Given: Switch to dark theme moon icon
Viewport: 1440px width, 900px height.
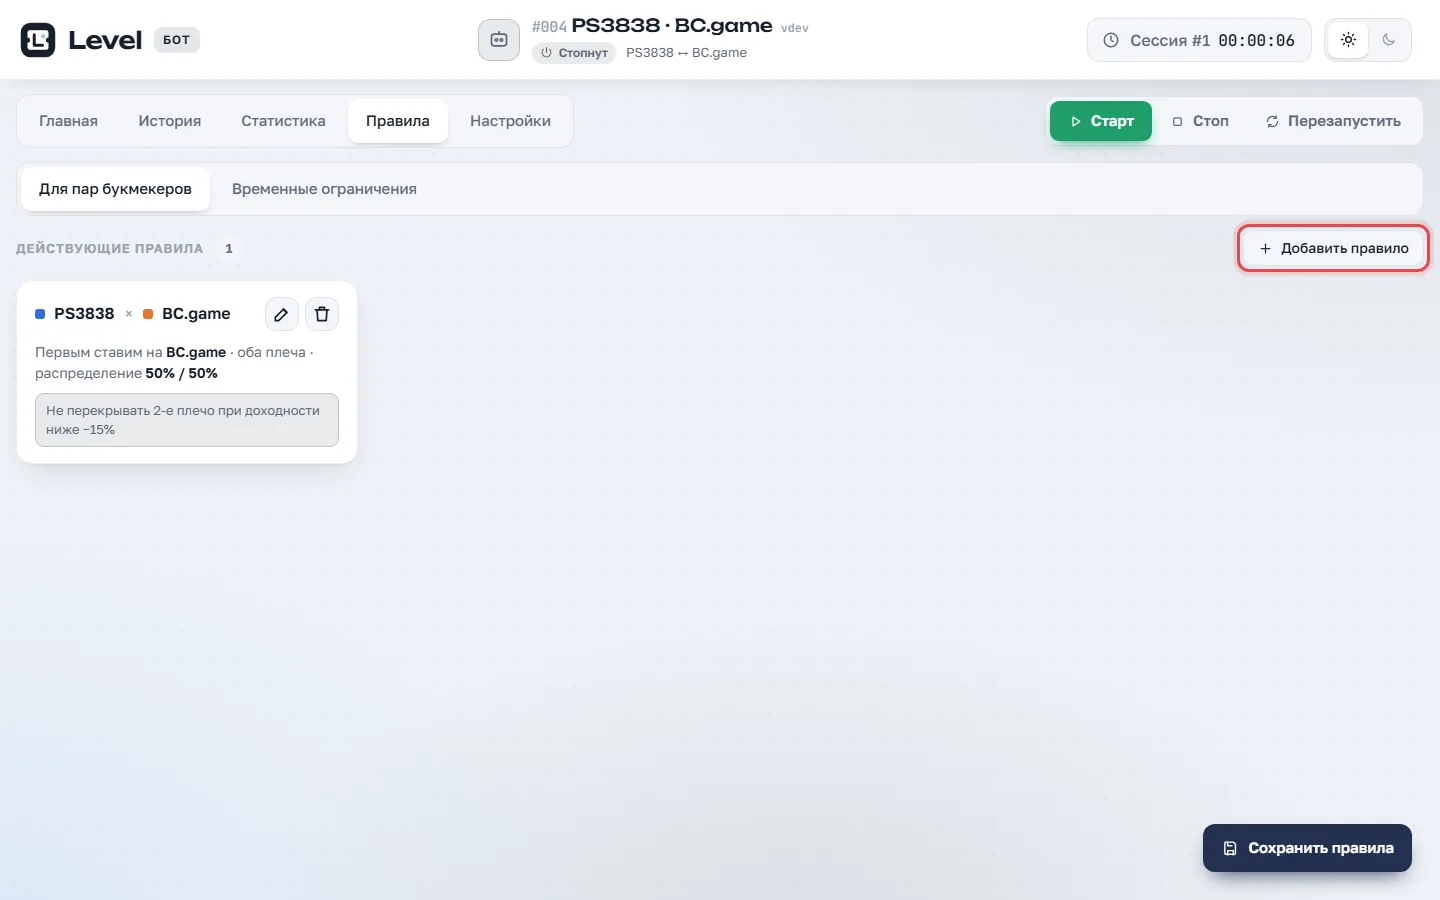Looking at the screenshot, I should 1389,40.
